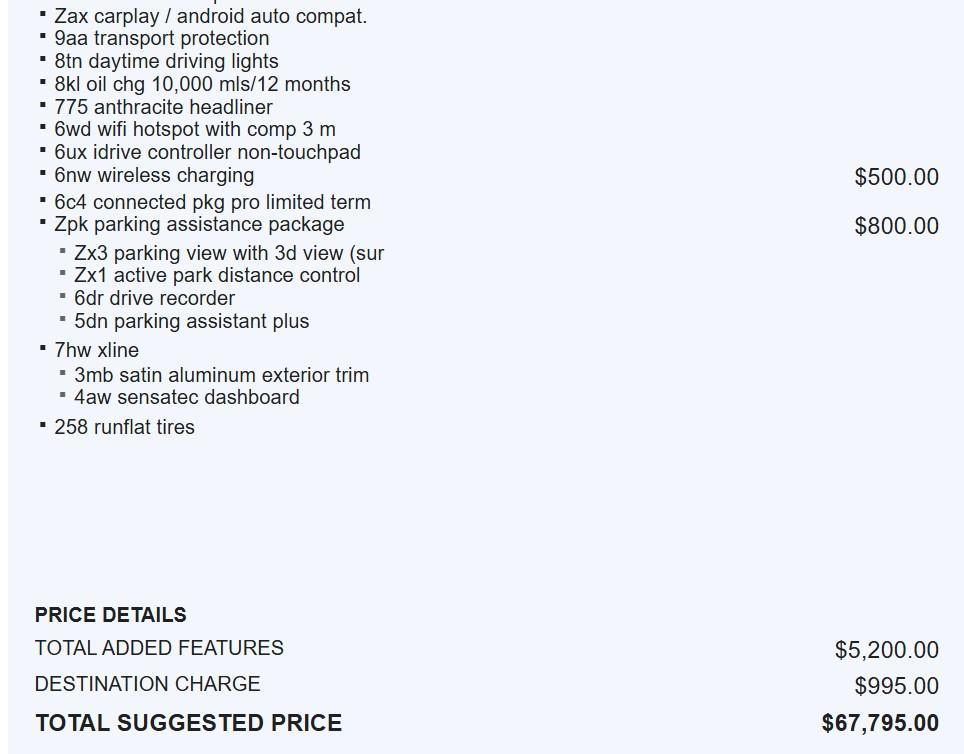The width and height of the screenshot is (964, 754).
Task: Select the 6c4 connected pkg pro line
Action: click(x=212, y=202)
